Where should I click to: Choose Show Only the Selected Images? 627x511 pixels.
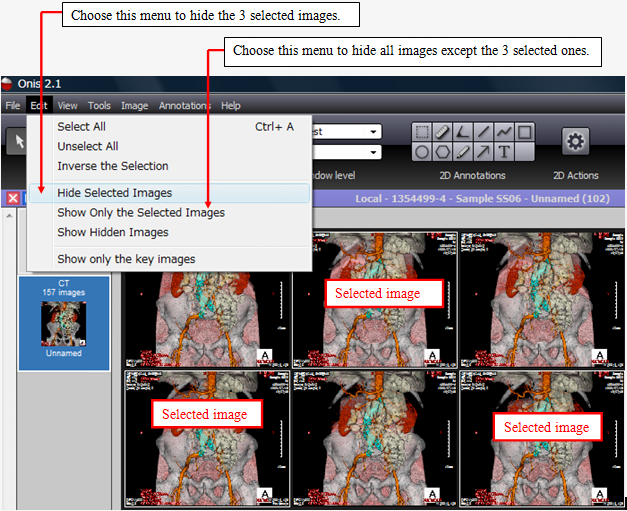tap(170, 212)
